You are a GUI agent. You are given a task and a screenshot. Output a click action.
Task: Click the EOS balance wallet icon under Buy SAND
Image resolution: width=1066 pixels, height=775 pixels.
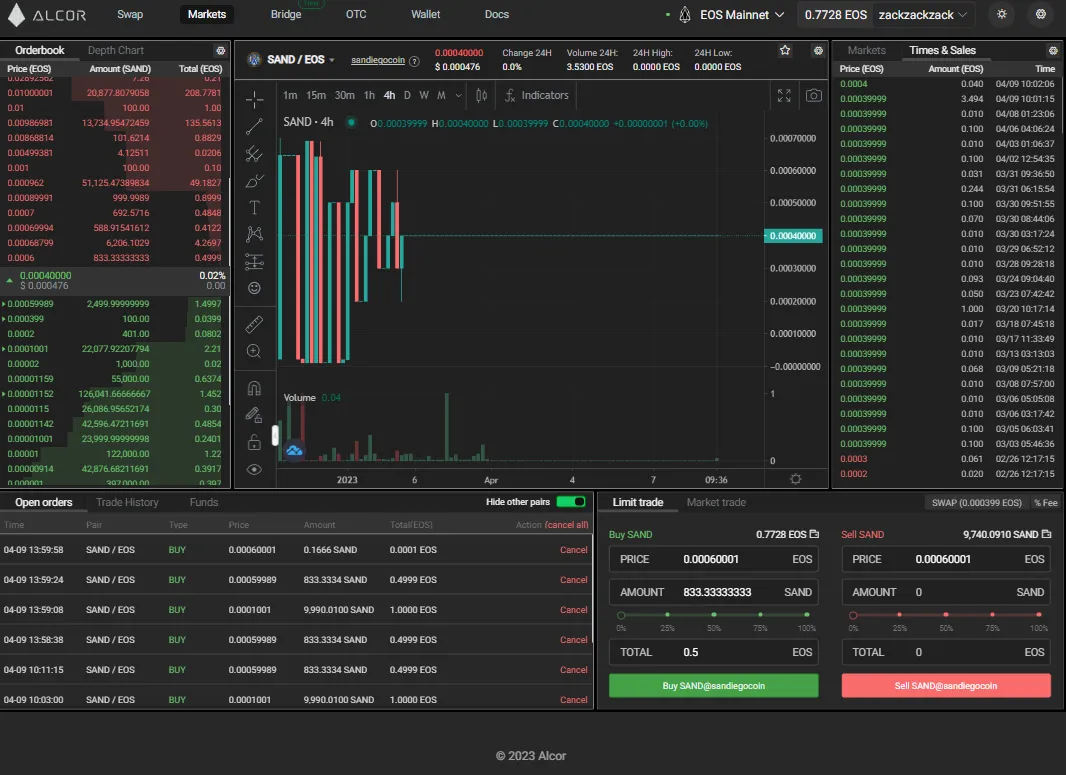pyautogui.click(x=814, y=534)
